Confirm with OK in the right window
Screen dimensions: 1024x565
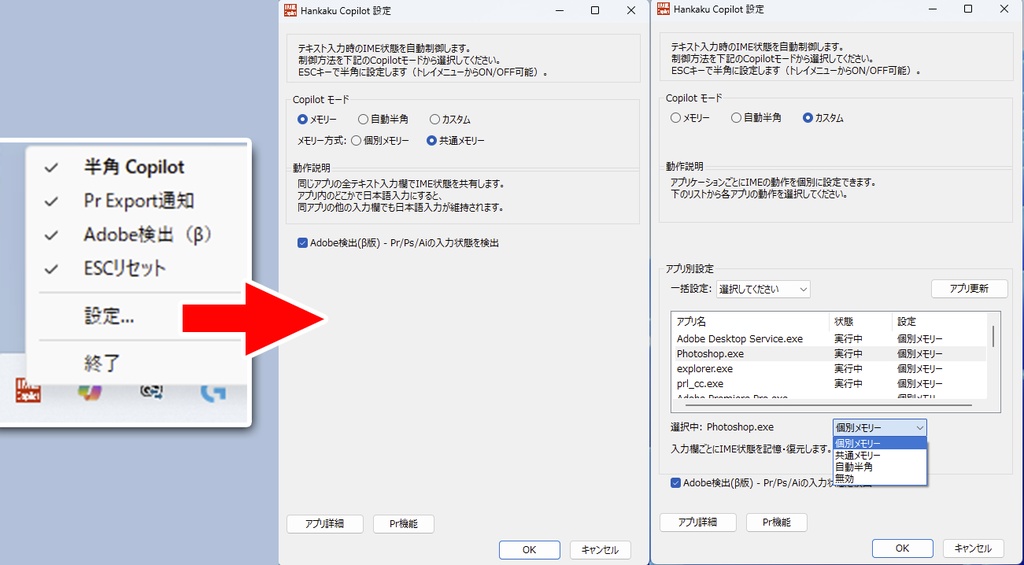pos(903,549)
